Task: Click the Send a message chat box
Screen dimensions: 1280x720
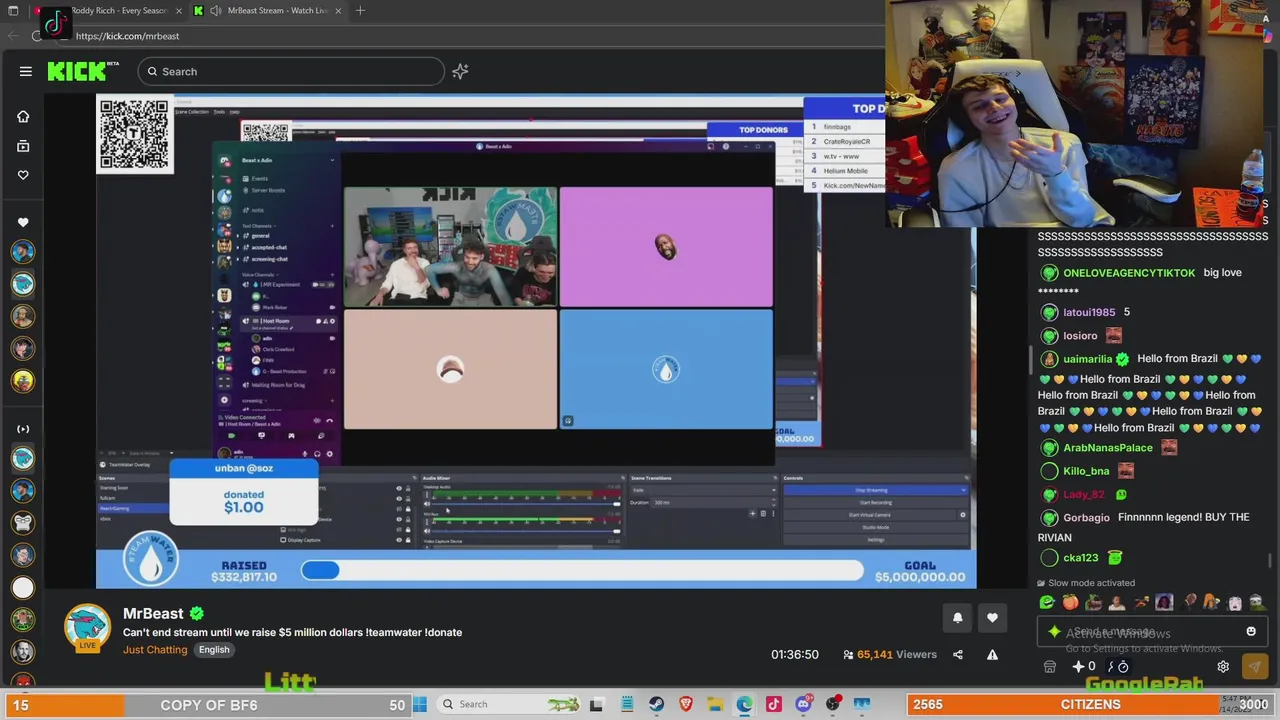Action: [1152, 632]
